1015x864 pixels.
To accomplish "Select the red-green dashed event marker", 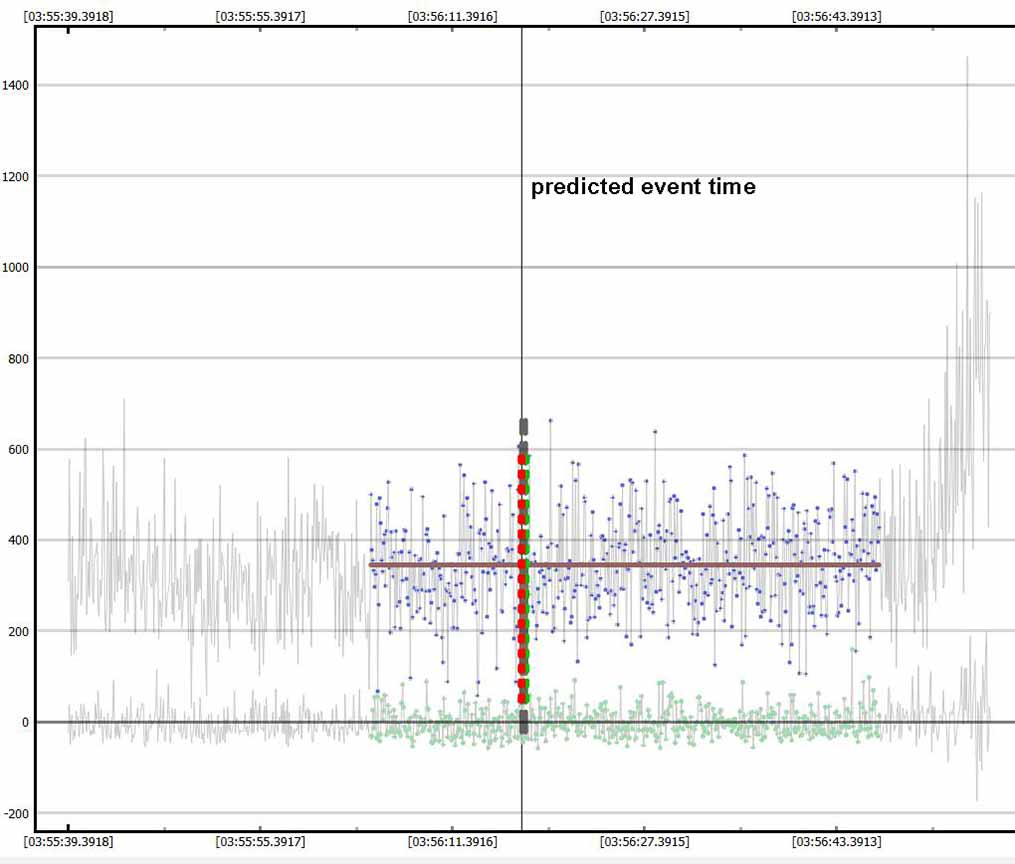I will pyautogui.click(x=523, y=580).
